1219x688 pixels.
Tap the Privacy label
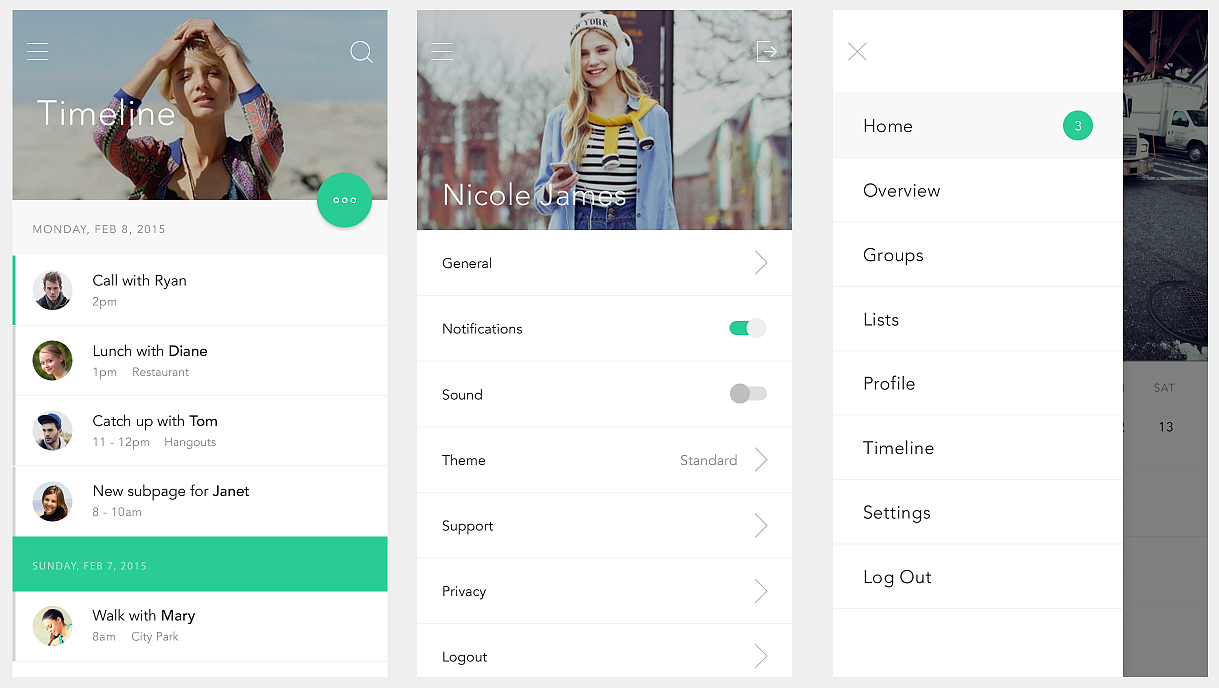tap(464, 591)
